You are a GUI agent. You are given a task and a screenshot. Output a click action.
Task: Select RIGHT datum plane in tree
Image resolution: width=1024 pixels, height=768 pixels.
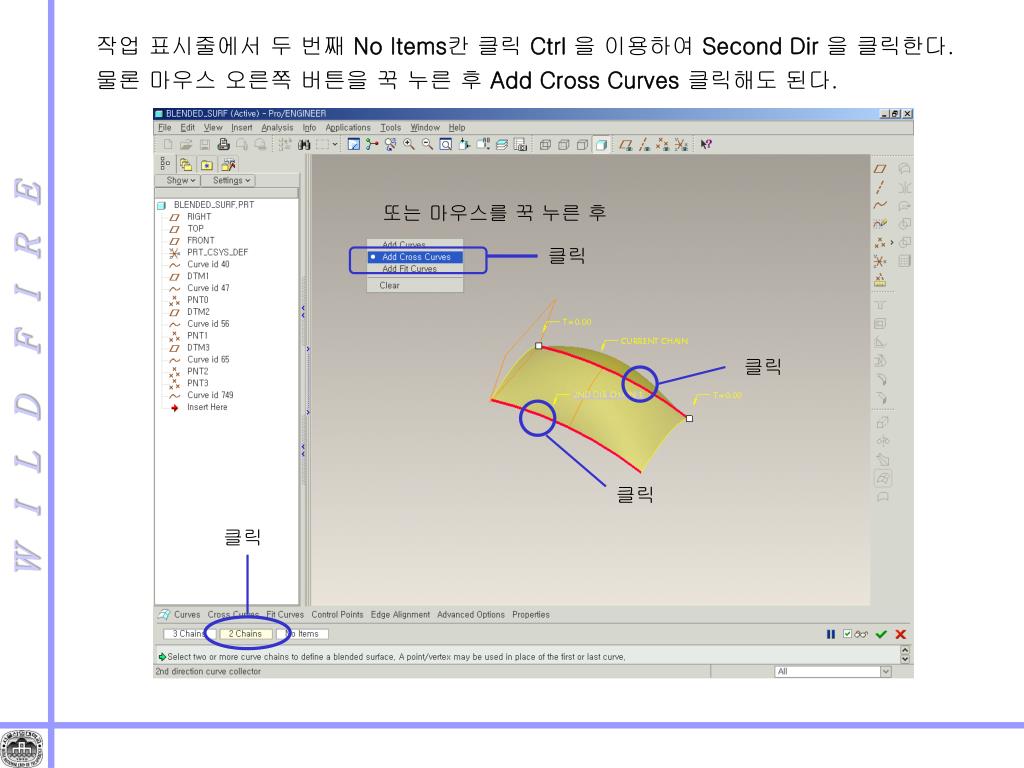coord(199,217)
